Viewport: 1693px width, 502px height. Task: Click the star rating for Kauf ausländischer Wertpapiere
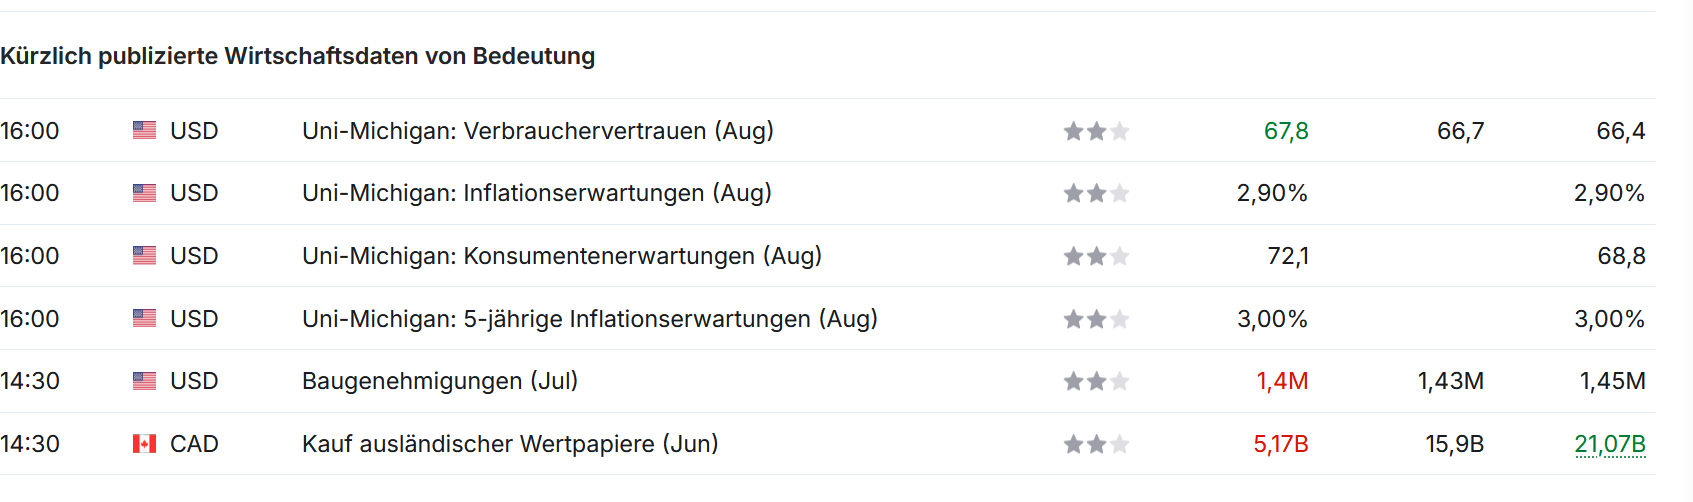[1096, 444]
